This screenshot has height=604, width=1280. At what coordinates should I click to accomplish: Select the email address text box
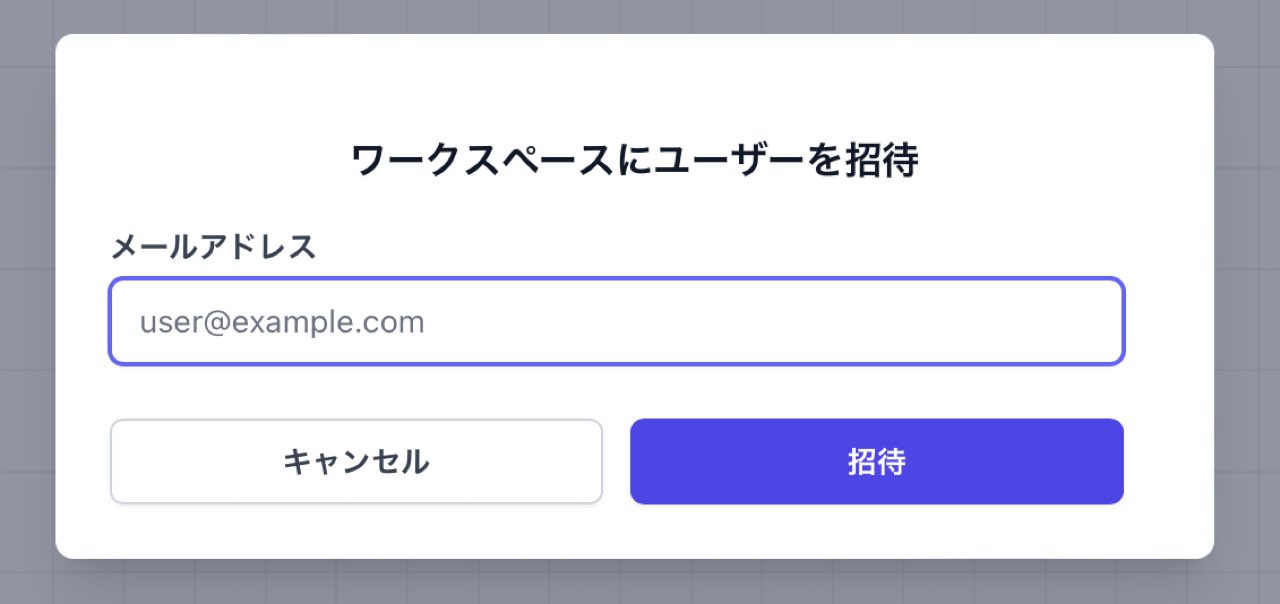(x=616, y=321)
